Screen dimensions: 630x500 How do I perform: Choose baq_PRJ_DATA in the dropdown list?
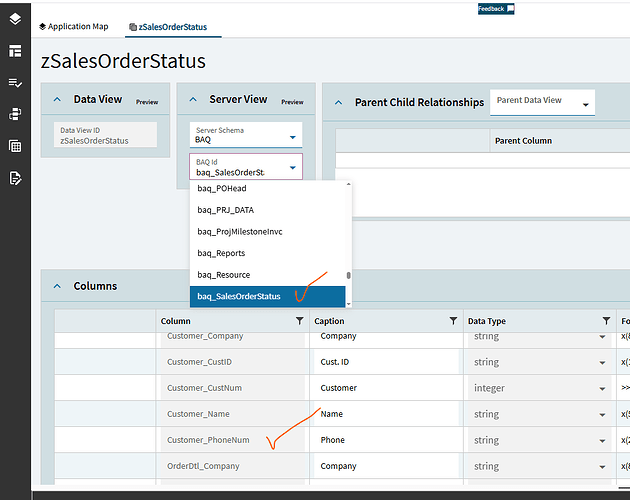[x=225, y=210]
